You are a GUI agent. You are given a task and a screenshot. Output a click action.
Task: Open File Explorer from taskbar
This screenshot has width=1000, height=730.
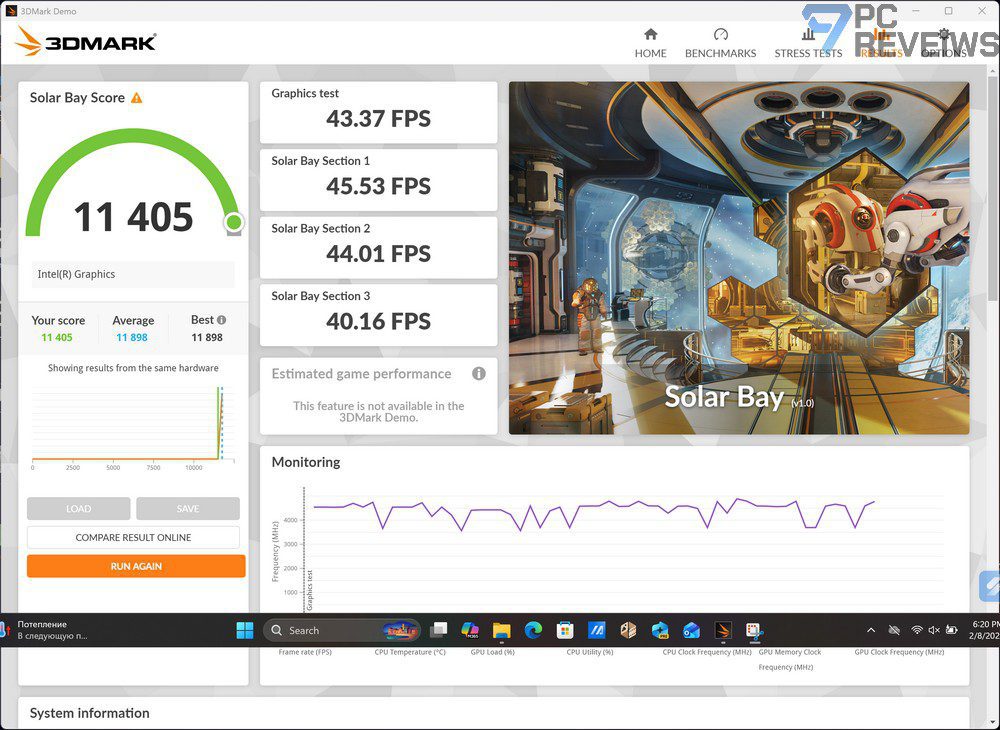point(501,631)
